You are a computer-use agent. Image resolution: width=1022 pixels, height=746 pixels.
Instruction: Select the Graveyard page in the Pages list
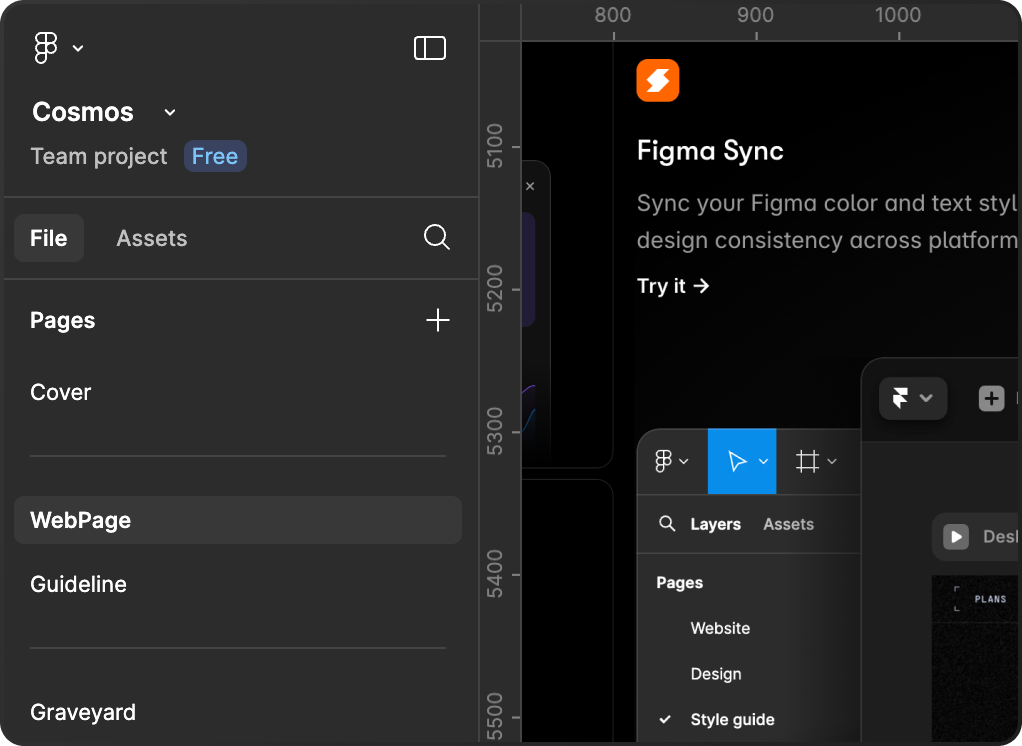(x=83, y=712)
